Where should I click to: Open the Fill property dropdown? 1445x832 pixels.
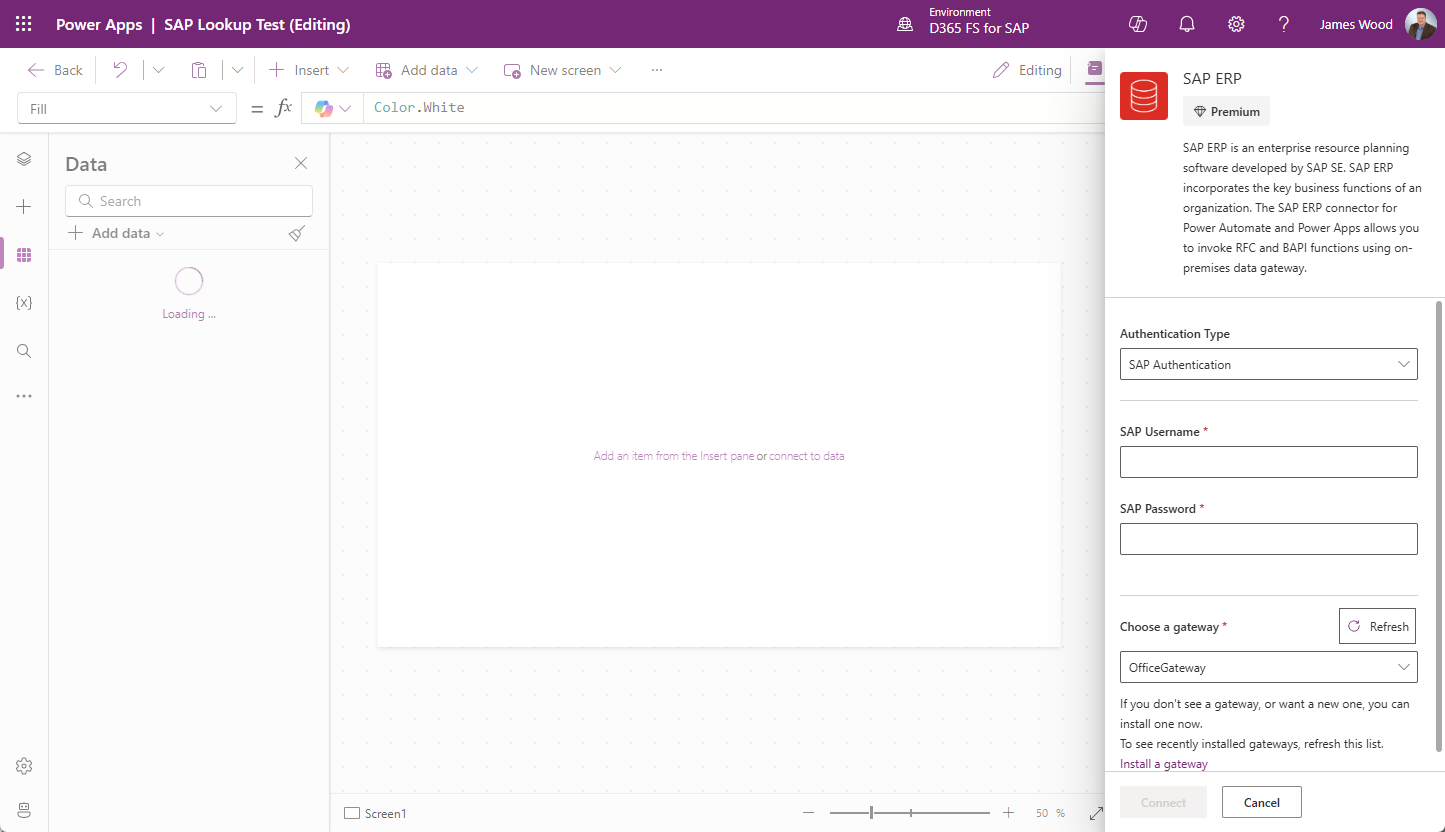coord(127,108)
